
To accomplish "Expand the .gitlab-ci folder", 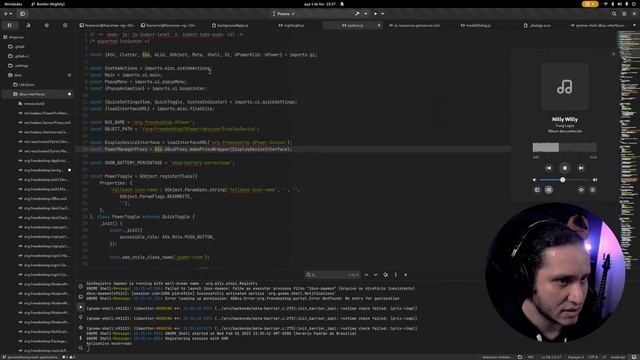I will click(19, 56).
